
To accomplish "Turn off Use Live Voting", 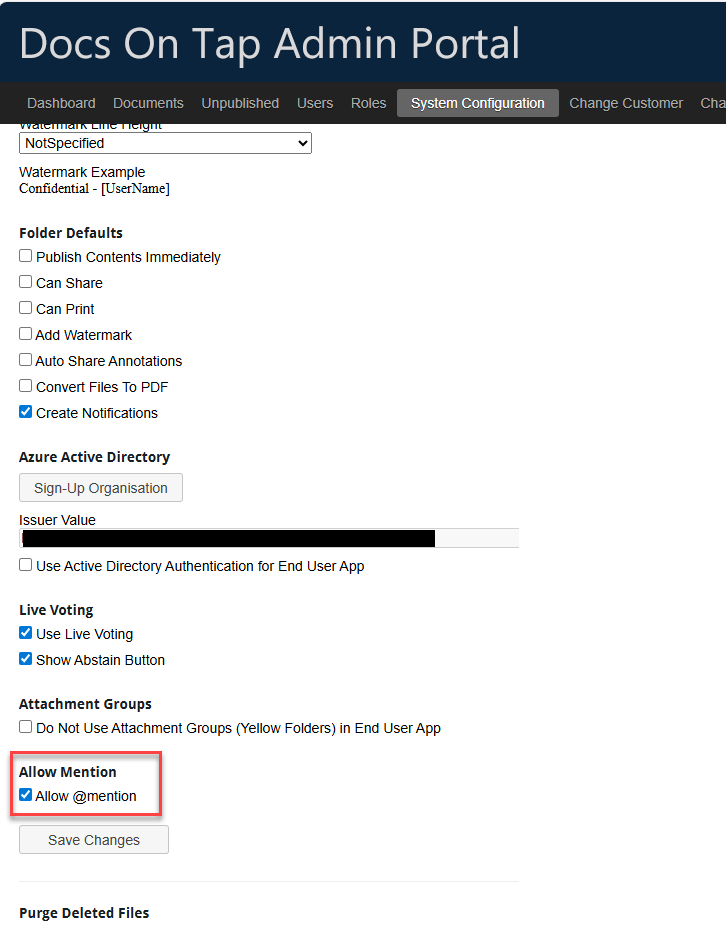I will coord(25,632).
